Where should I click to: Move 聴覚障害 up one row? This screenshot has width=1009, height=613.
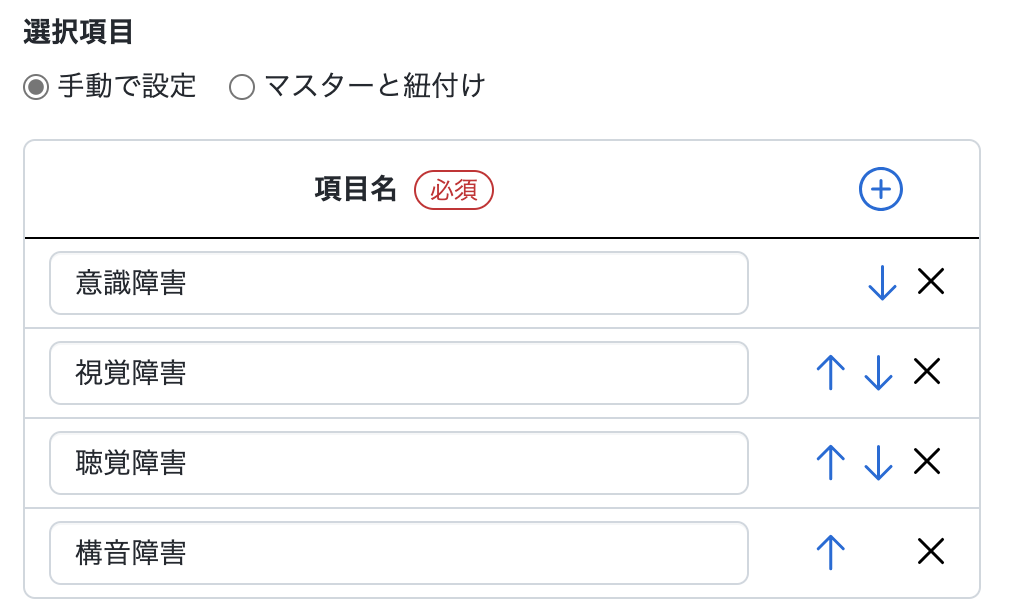(x=830, y=463)
